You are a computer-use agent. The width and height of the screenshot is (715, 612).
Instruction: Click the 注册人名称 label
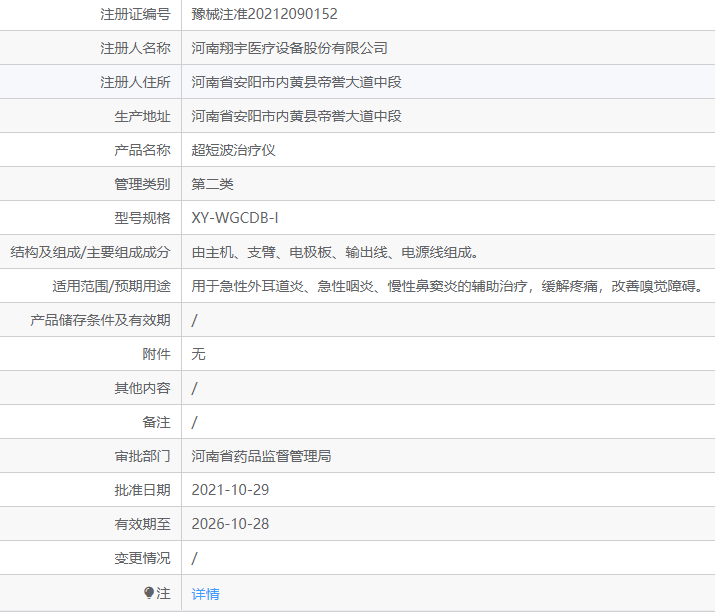coord(135,48)
